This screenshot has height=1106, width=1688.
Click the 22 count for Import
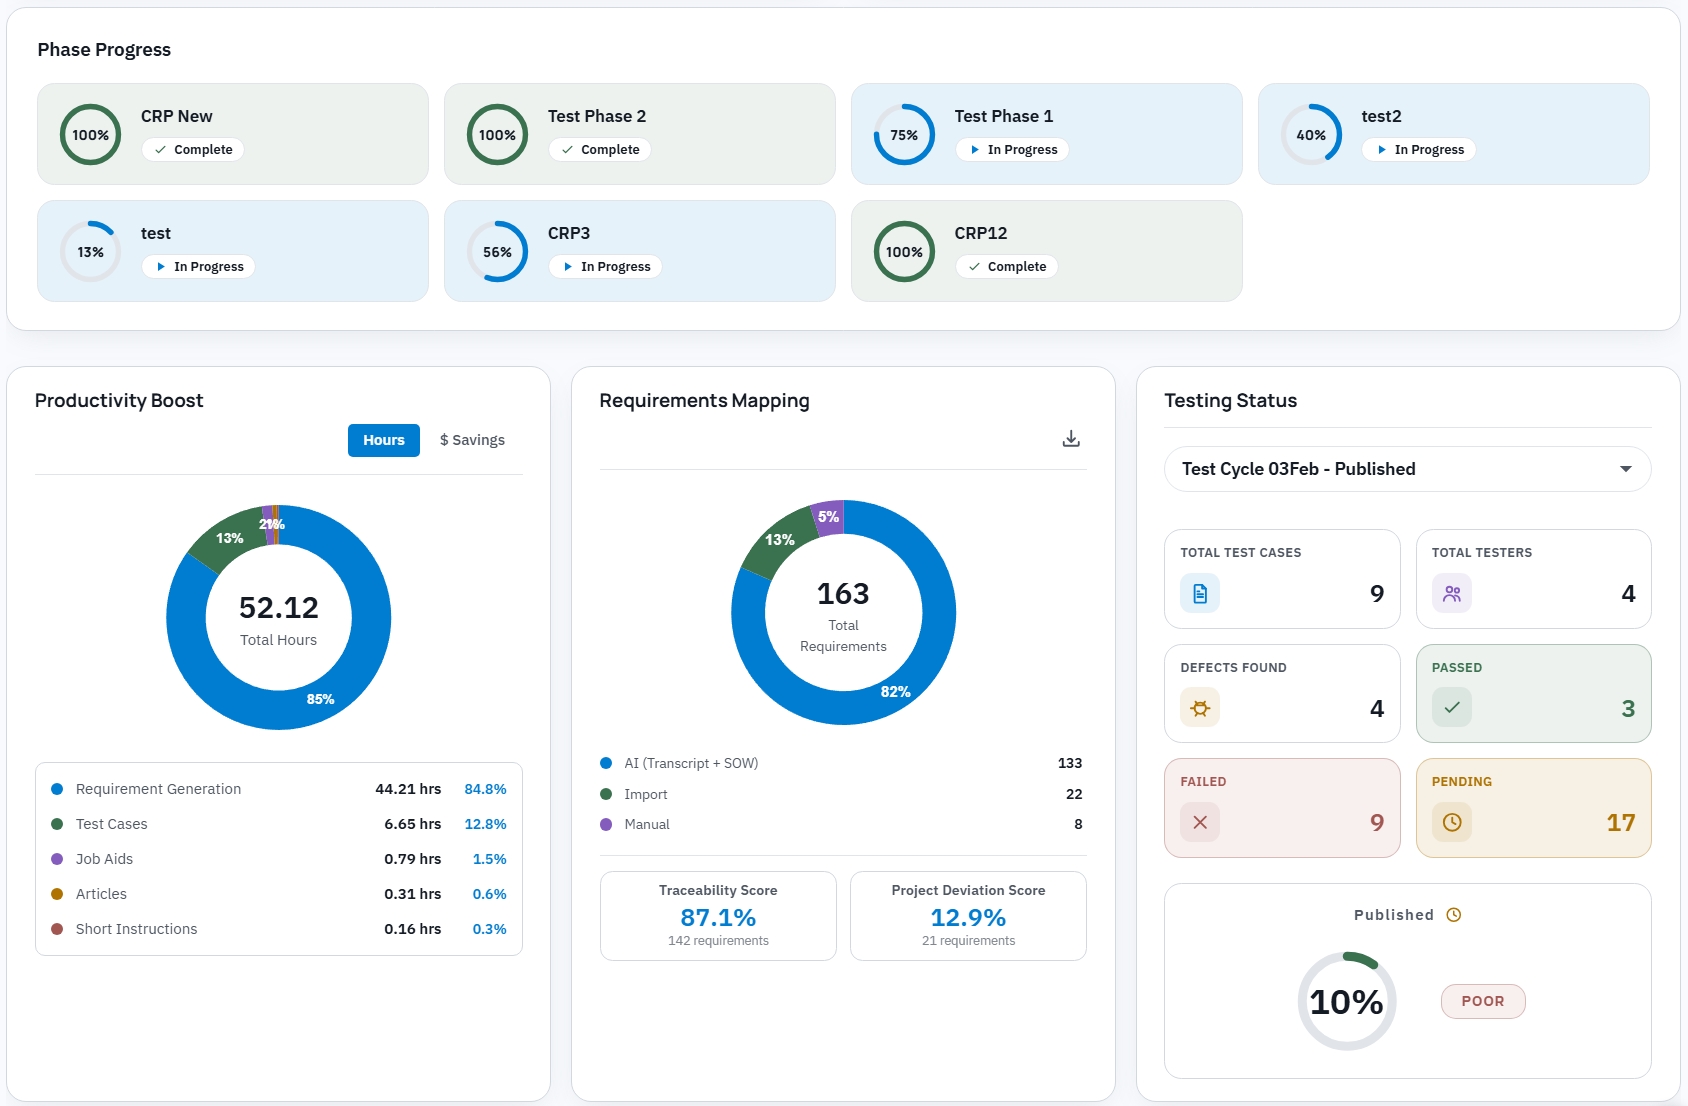(x=1074, y=794)
